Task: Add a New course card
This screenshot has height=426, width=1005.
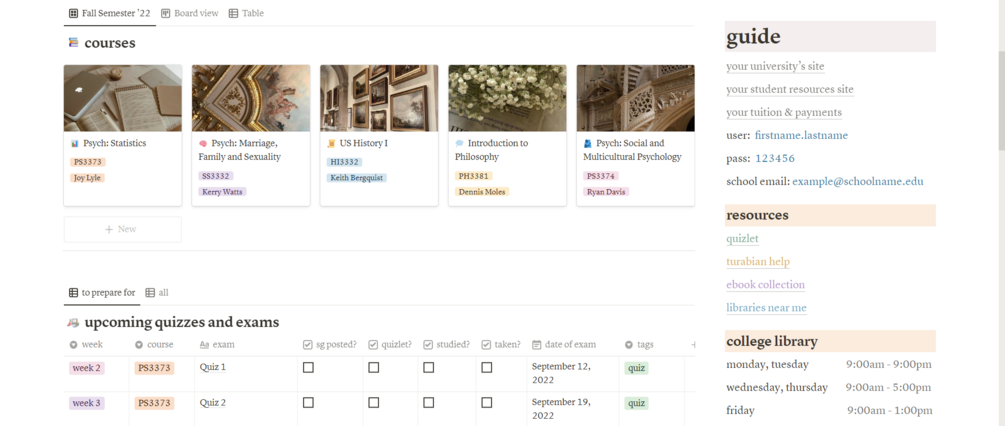Action: pyautogui.click(x=122, y=229)
